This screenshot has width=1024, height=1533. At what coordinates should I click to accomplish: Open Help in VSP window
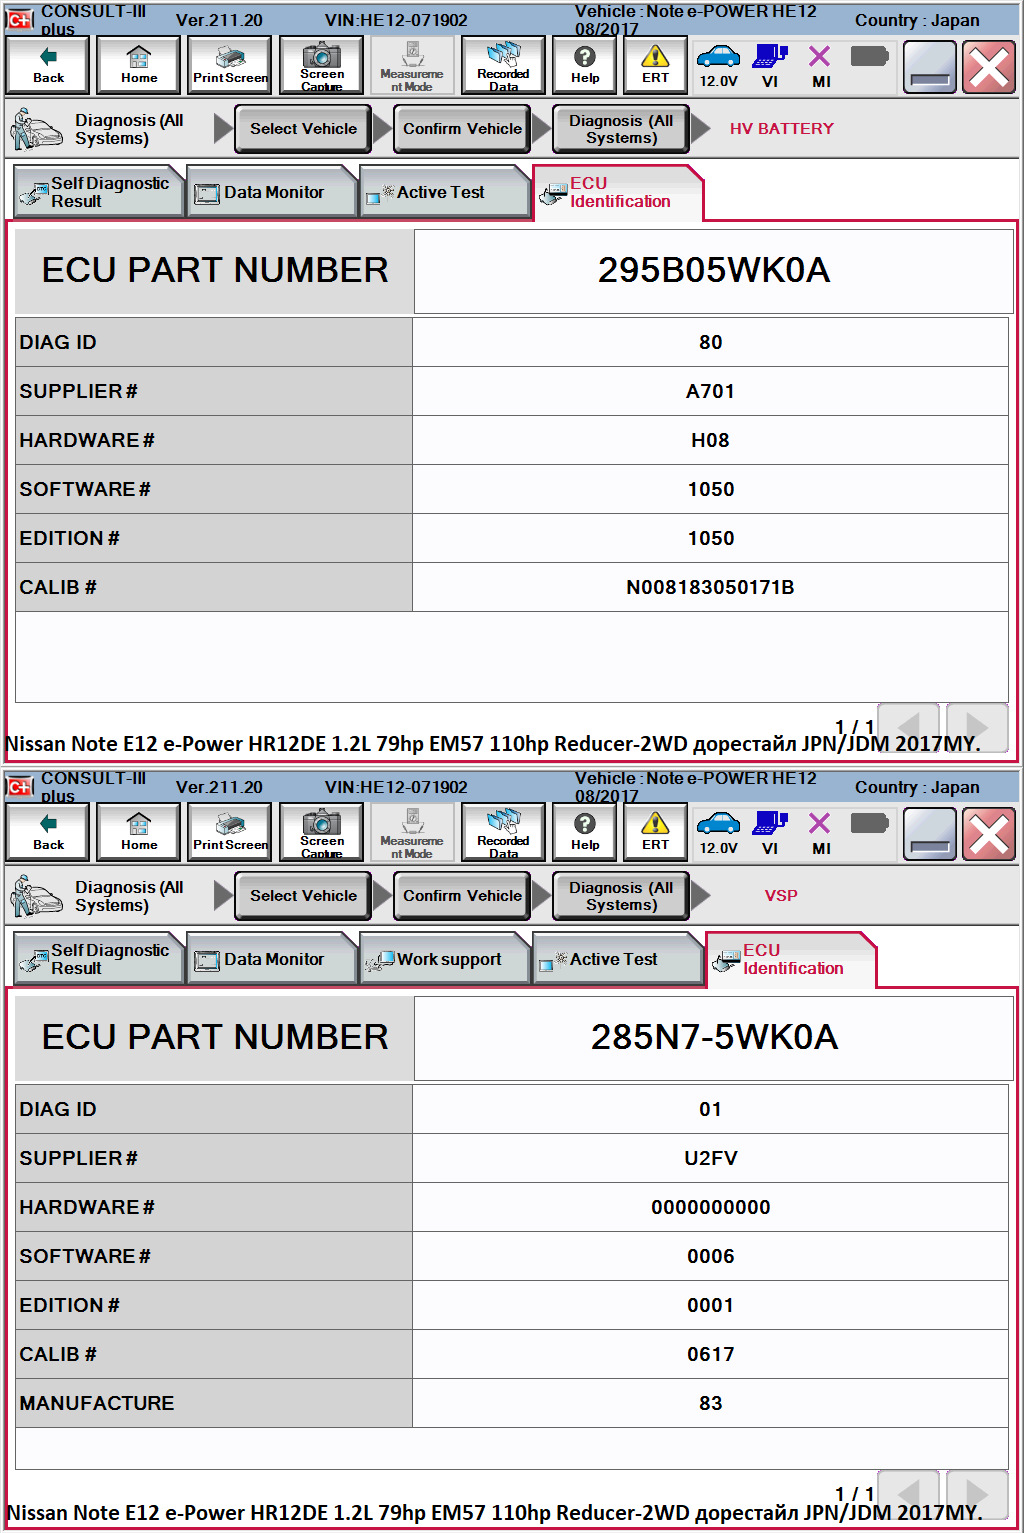point(585,832)
